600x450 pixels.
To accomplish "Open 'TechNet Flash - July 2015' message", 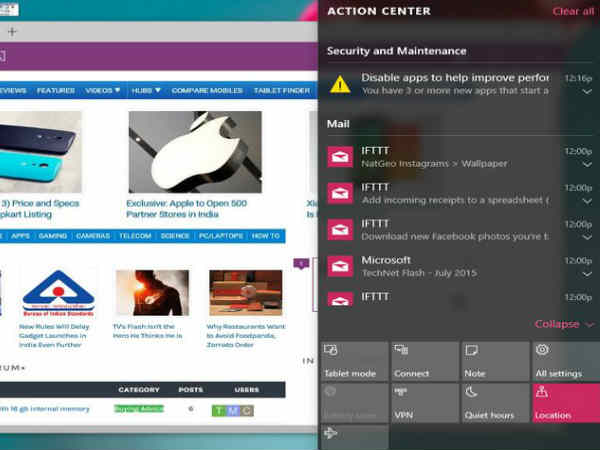I will 419,273.
